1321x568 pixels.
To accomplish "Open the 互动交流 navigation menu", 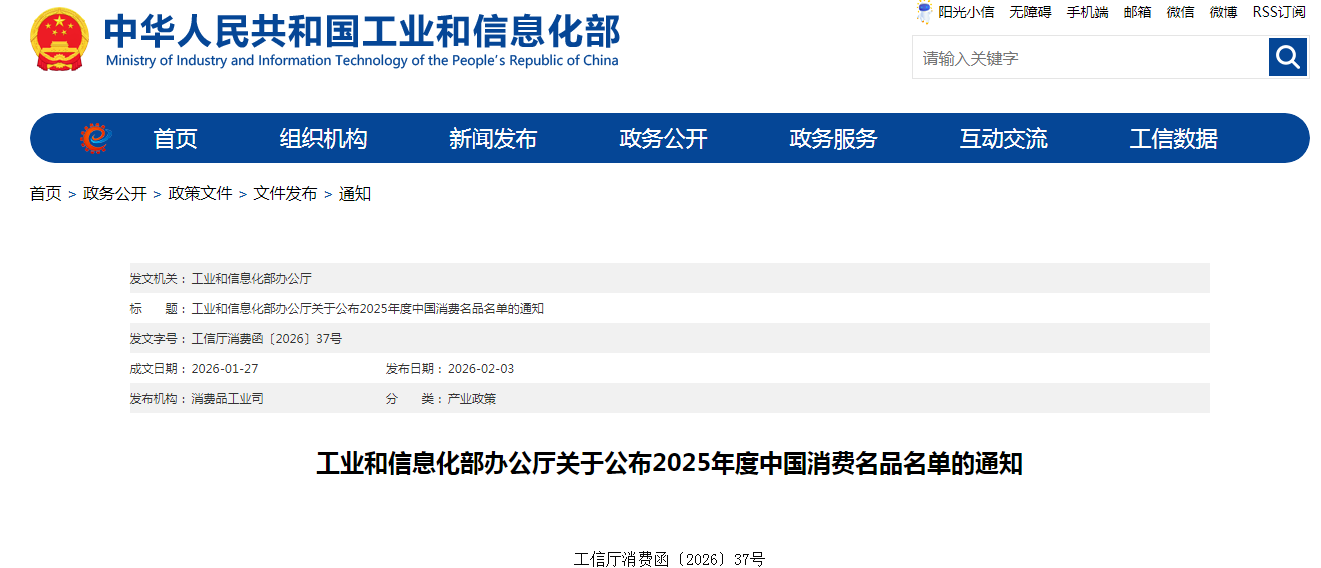I will click(x=1004, y=139).
